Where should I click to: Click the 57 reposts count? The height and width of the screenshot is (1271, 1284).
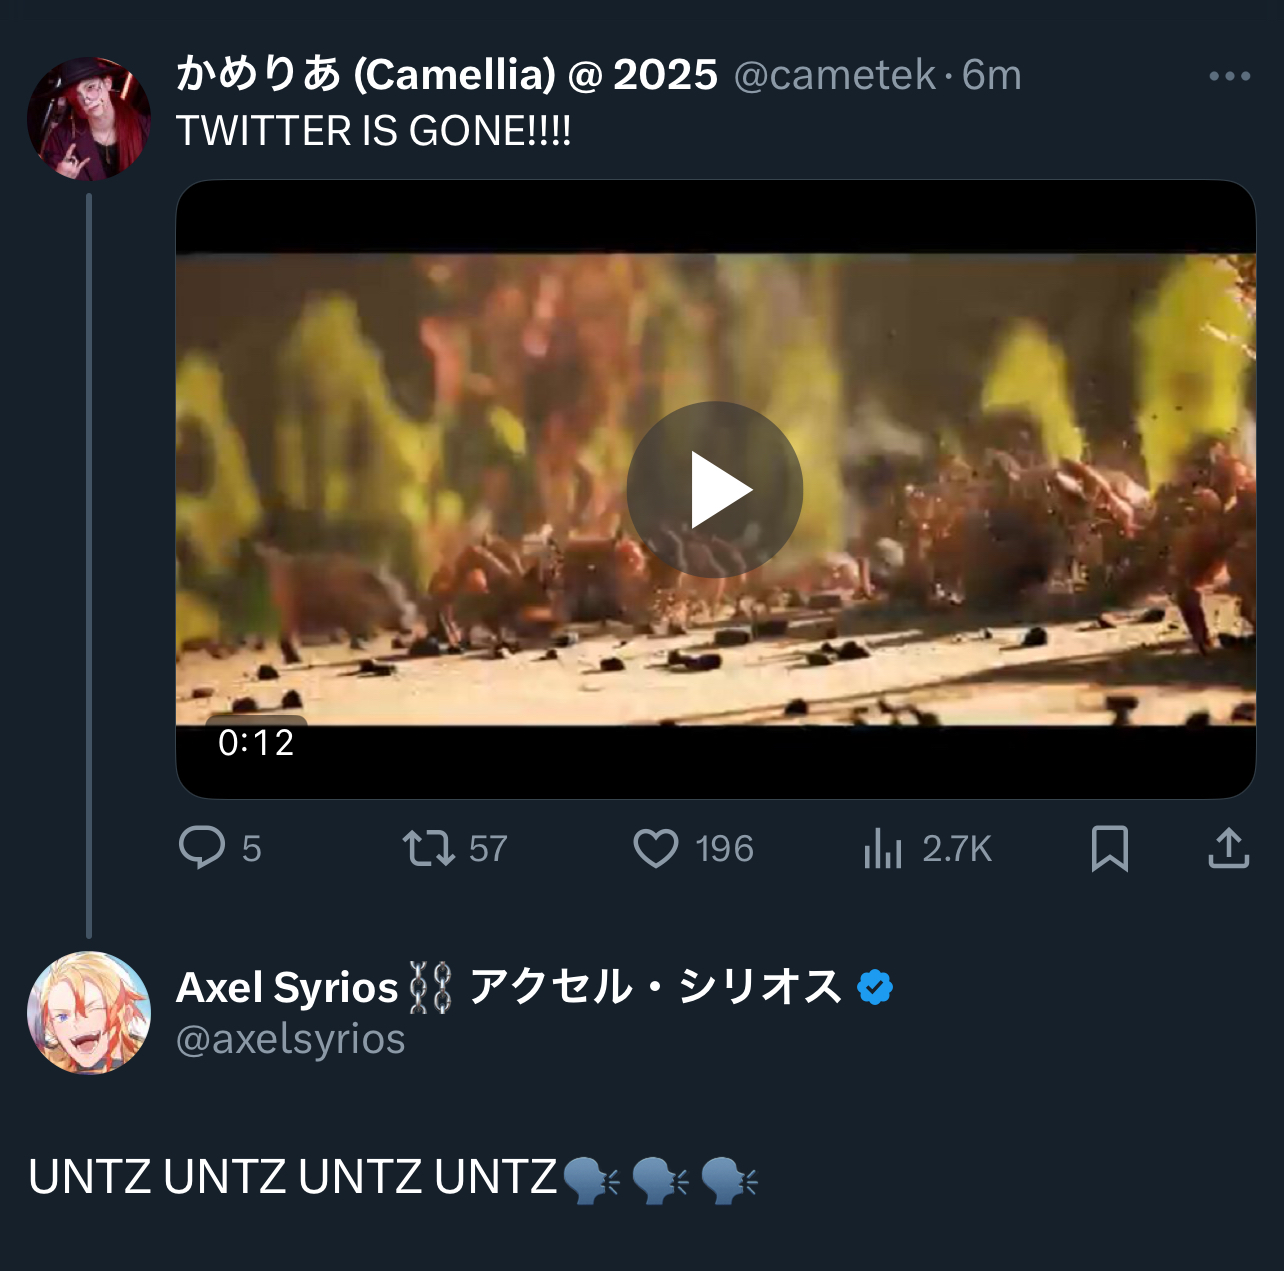pos(488,849)
